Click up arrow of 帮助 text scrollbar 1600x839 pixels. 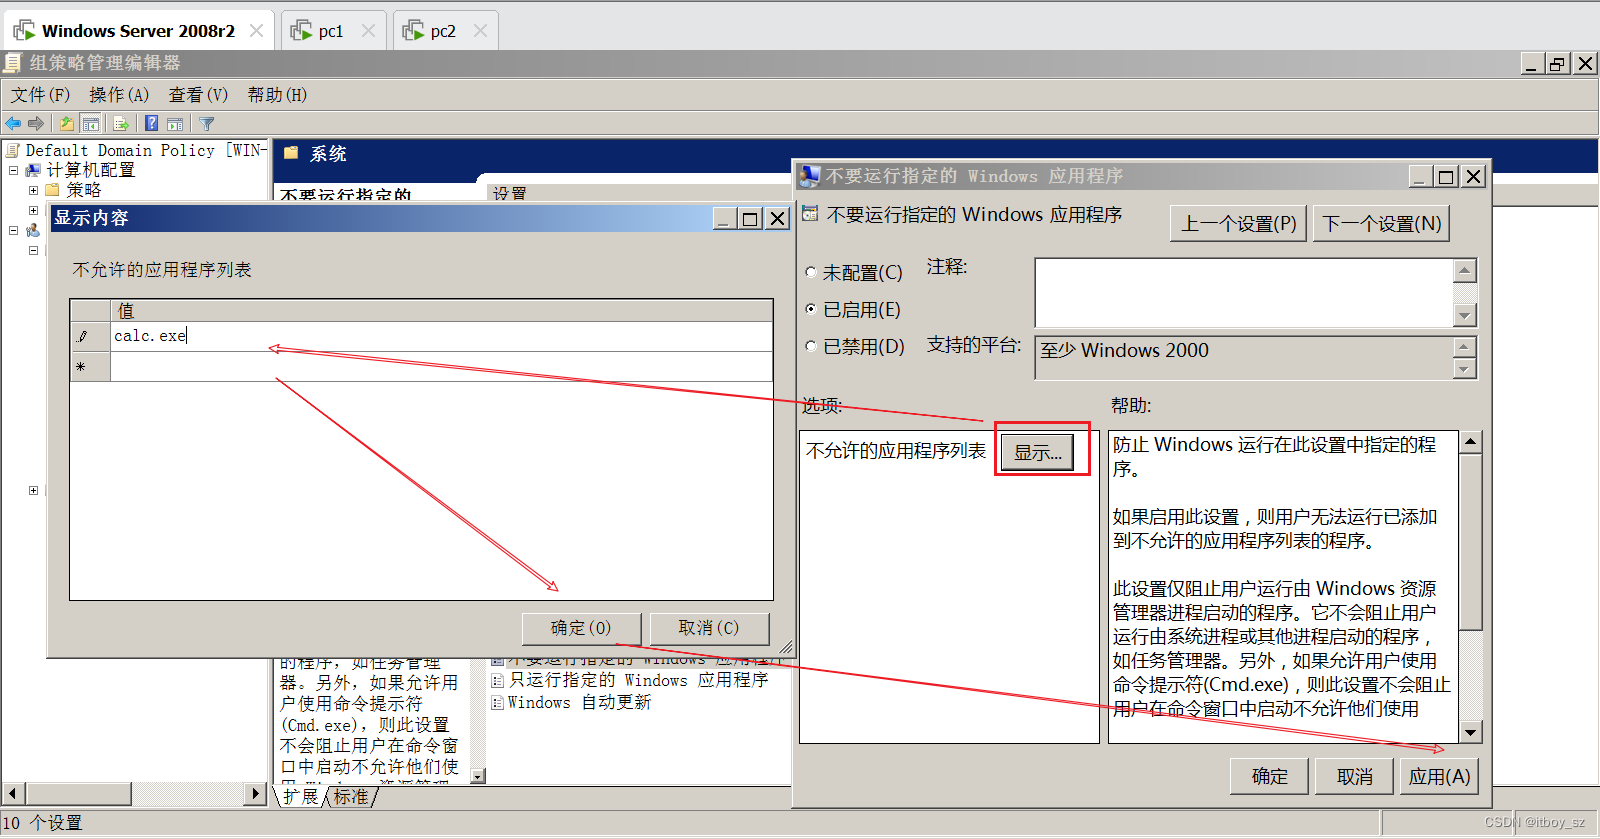click(x=1470, y=442)
